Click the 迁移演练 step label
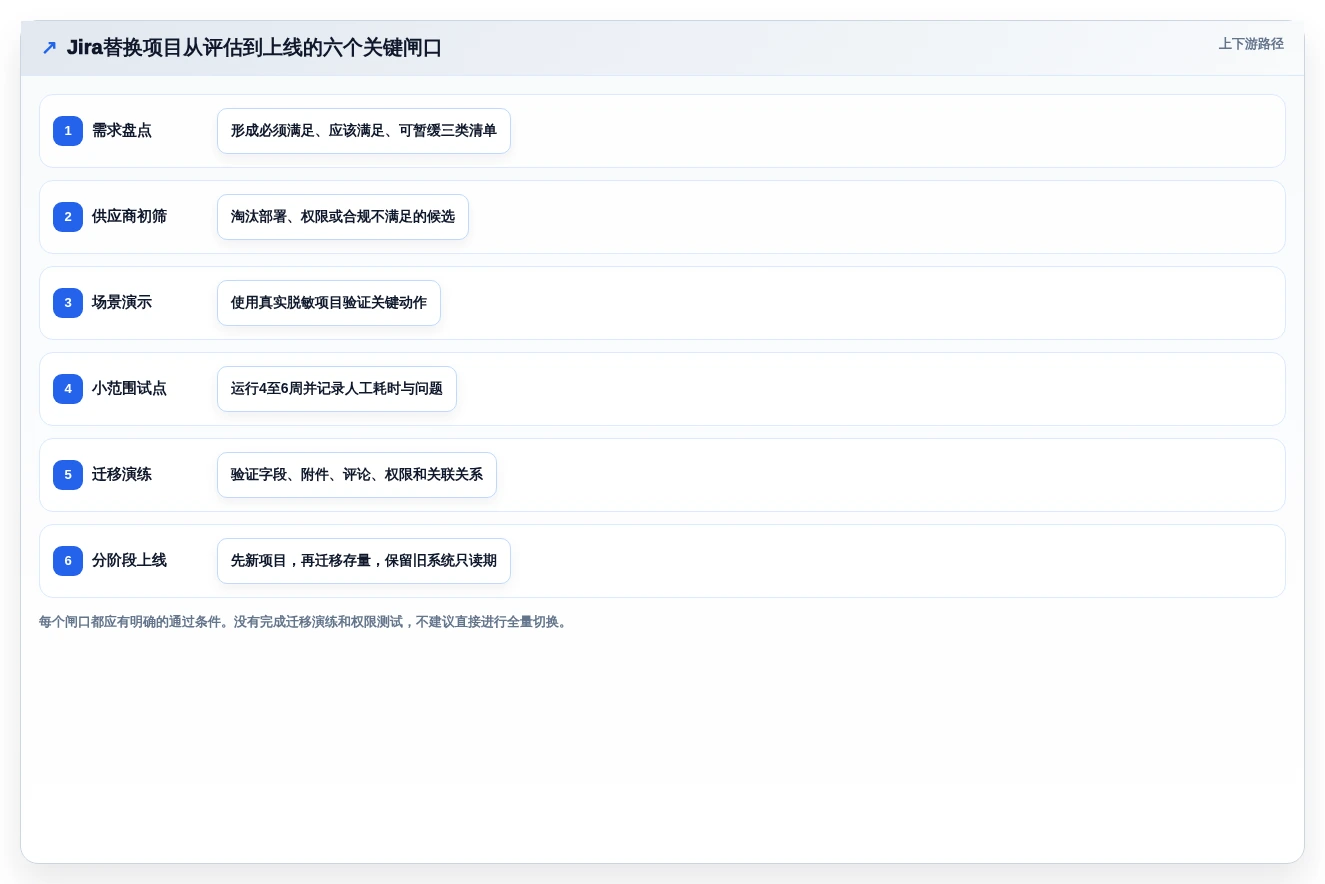This screenshot has height=884, width=1325. pyautogui.click(x=122, y=475)
